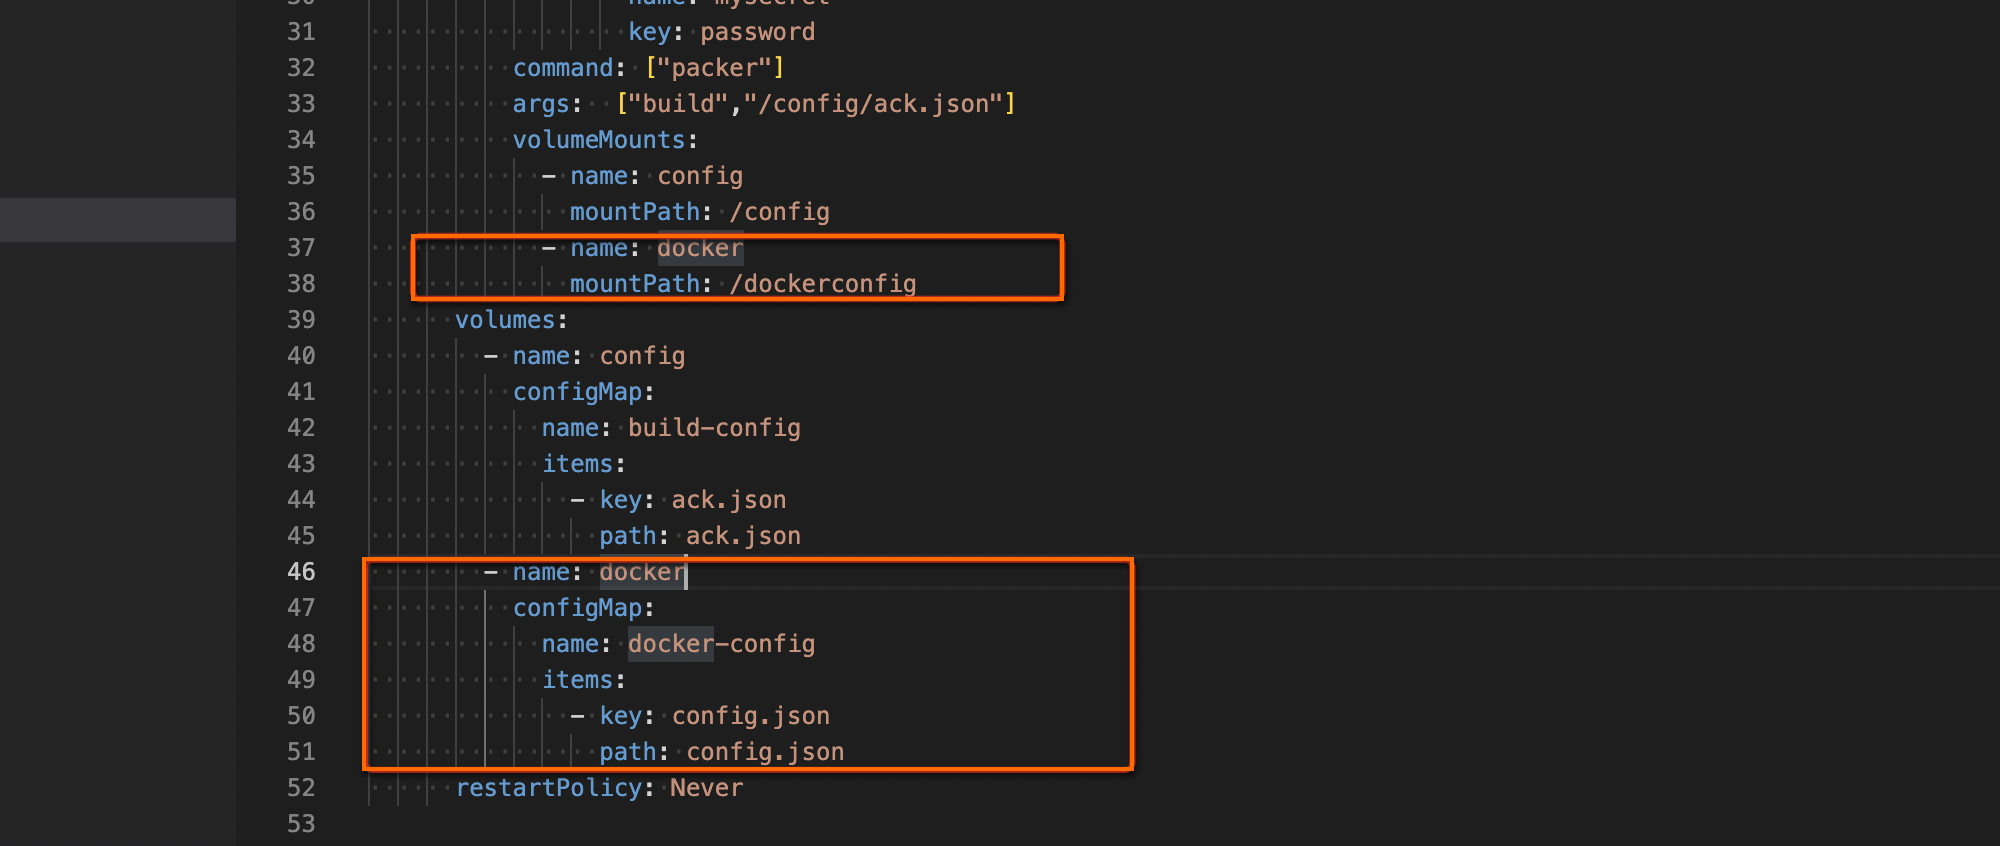Screen dimensions: 2000x846
Task: Click 'configMap' key on line 47
Action: pos(577,608)
